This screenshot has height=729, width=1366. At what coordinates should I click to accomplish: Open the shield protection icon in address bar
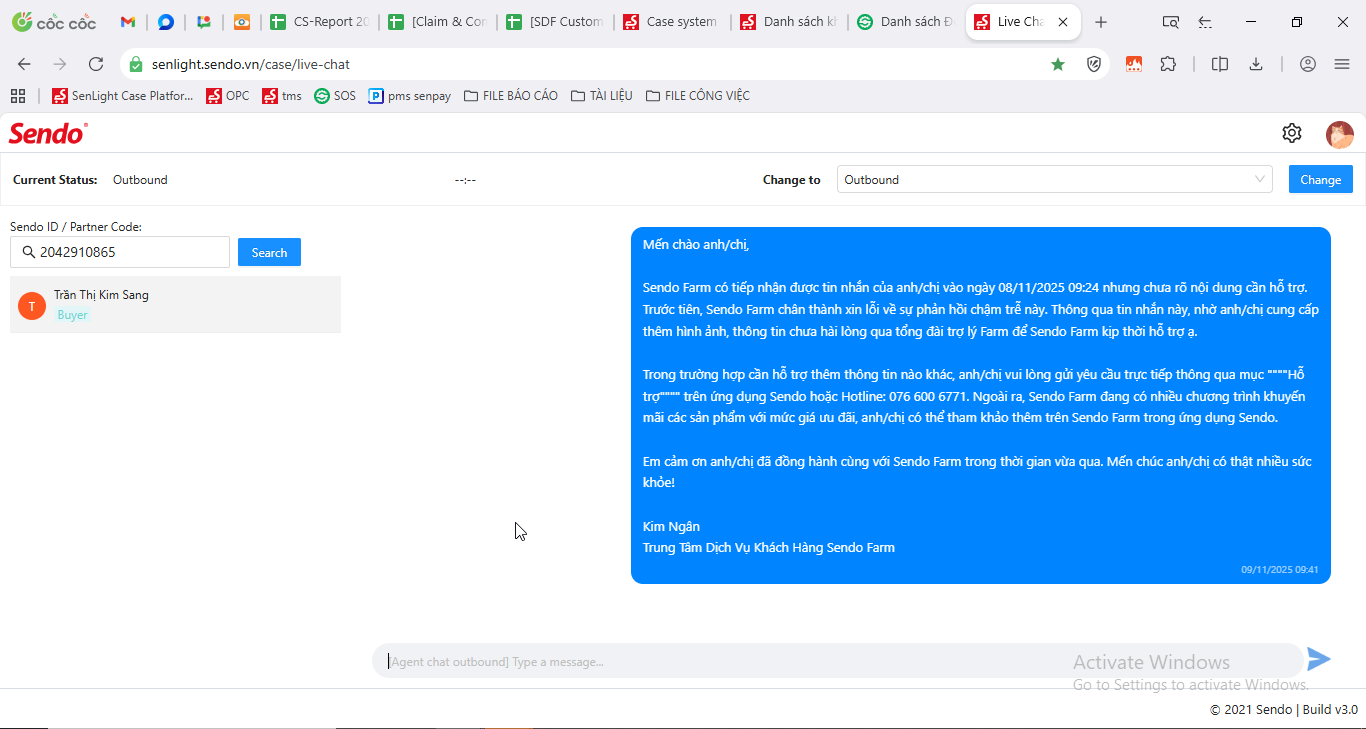[1094, 64]
